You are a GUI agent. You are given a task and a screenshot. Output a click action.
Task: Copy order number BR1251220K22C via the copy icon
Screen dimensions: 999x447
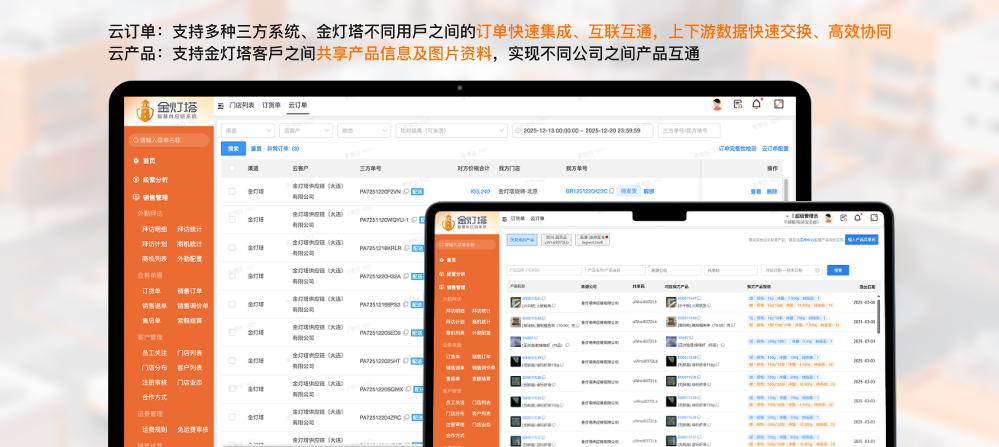pyautogui.click(x=612, y=191)
